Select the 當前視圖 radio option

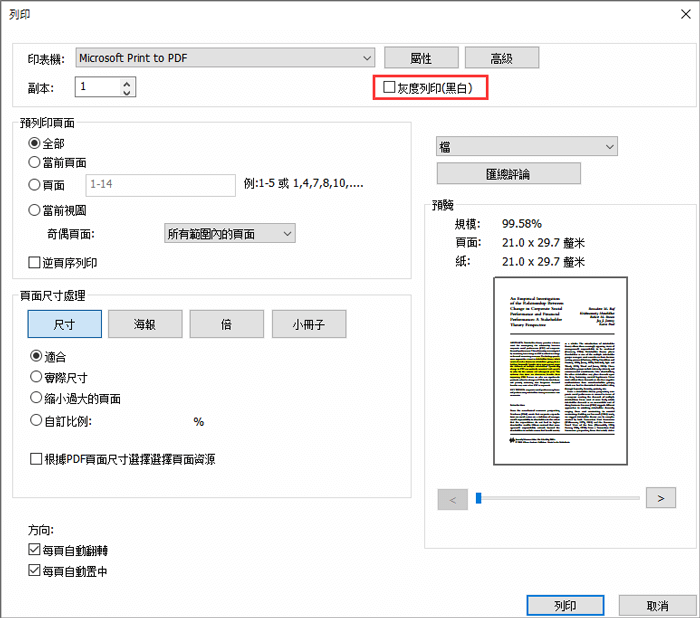click(x=35, y=210)
